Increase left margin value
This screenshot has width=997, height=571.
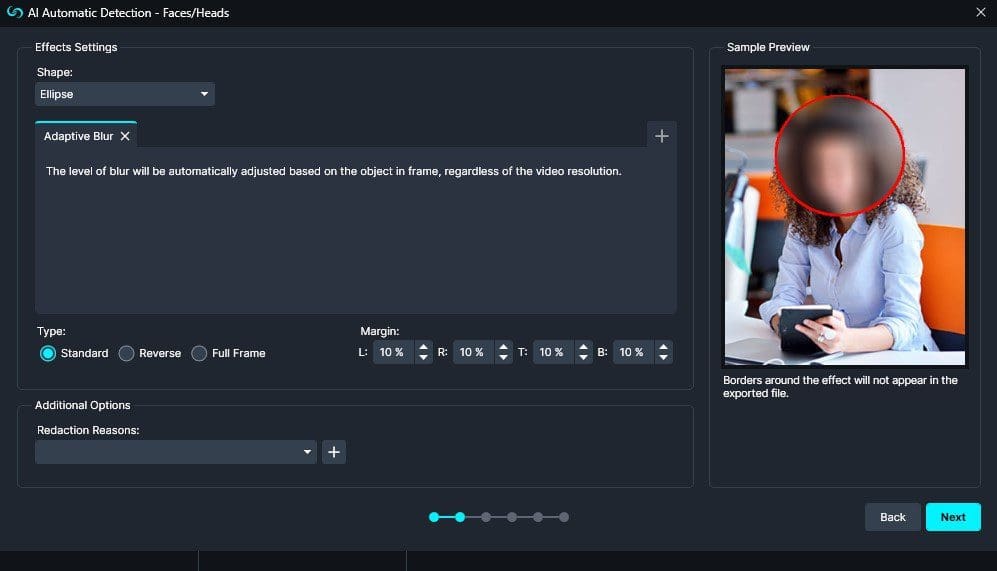(423, 347)
